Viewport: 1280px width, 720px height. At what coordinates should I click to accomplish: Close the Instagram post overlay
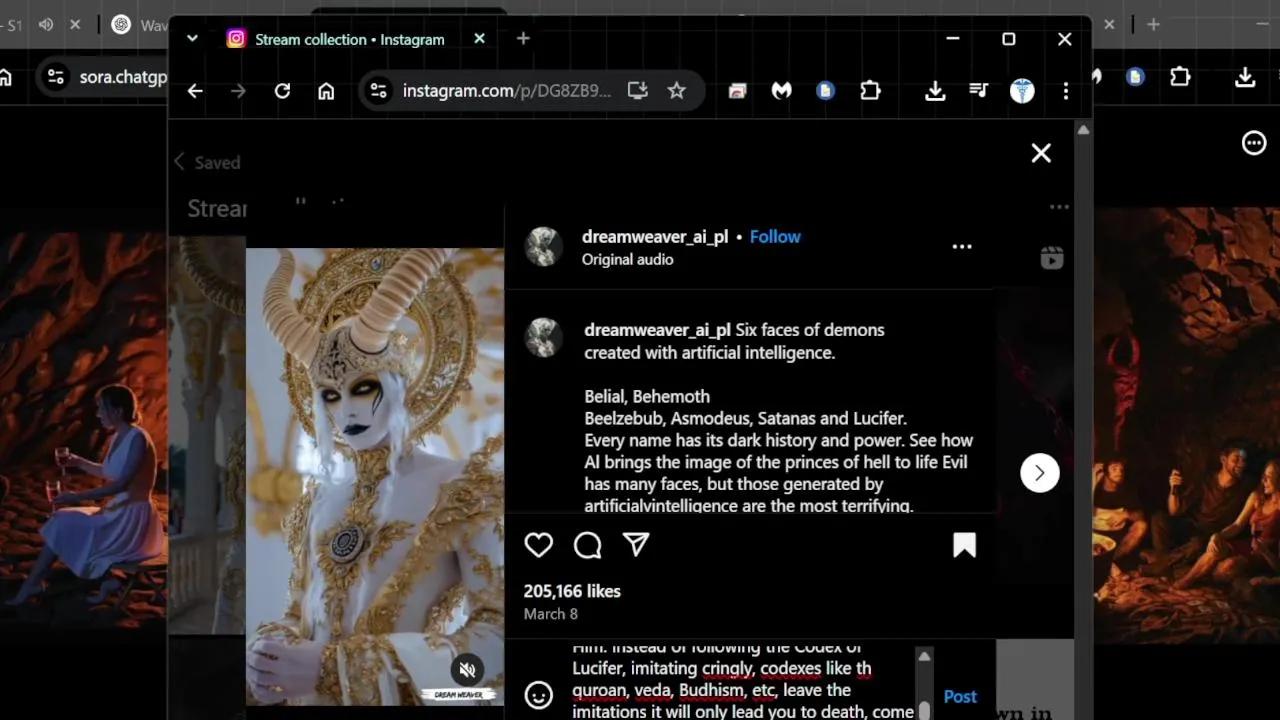(x=1041, y=153)
